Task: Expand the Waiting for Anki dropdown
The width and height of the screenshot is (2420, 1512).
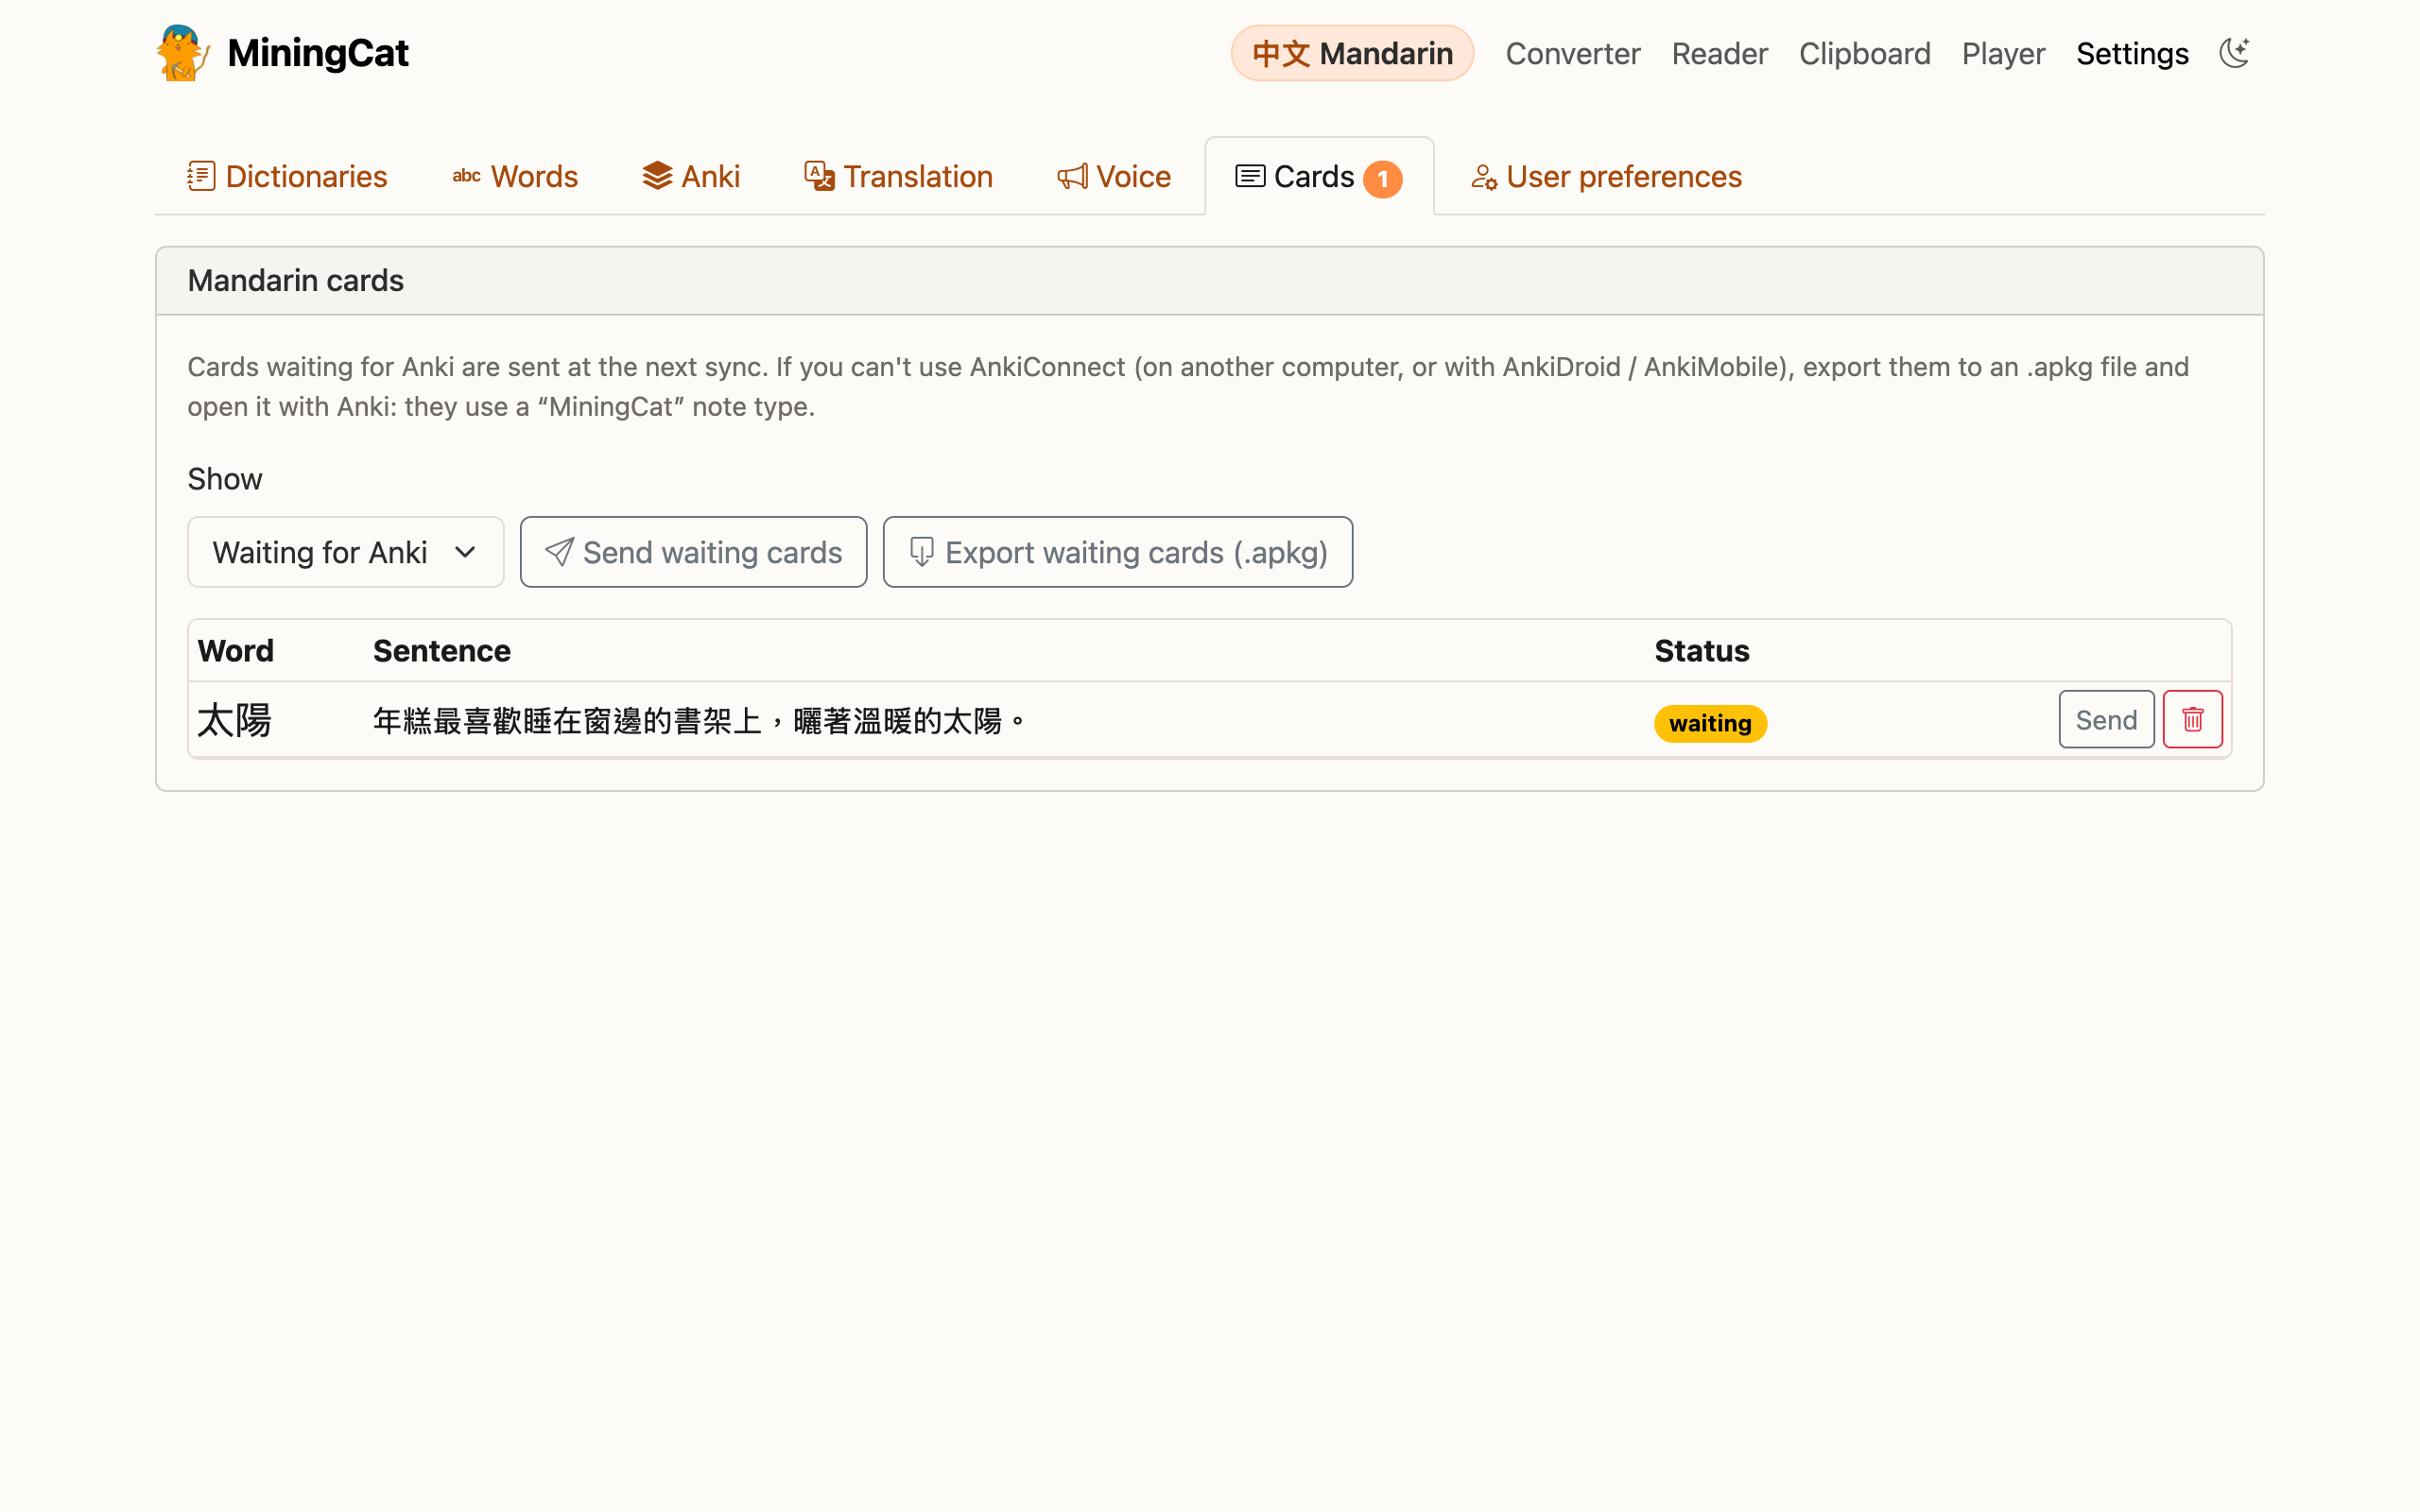Action: 345,552
